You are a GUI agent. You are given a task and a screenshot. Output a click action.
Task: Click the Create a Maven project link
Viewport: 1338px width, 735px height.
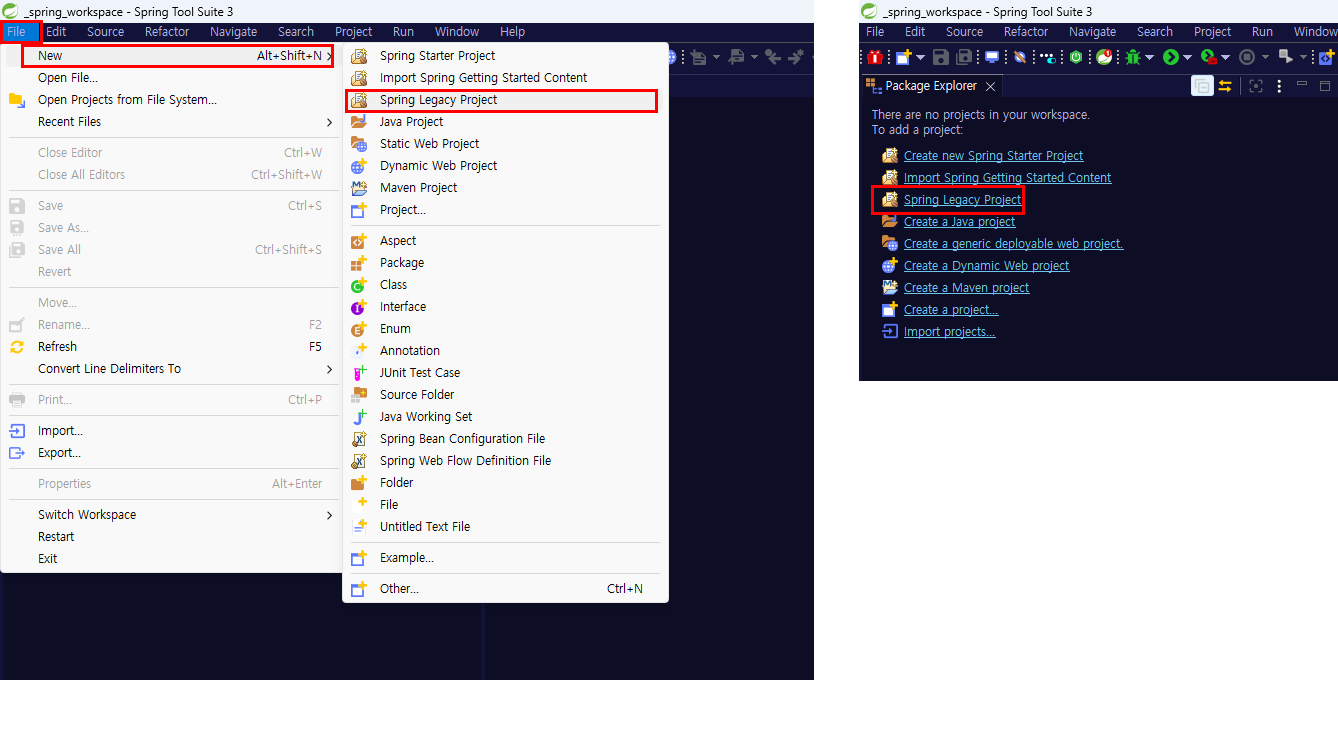tap(966, 288)
